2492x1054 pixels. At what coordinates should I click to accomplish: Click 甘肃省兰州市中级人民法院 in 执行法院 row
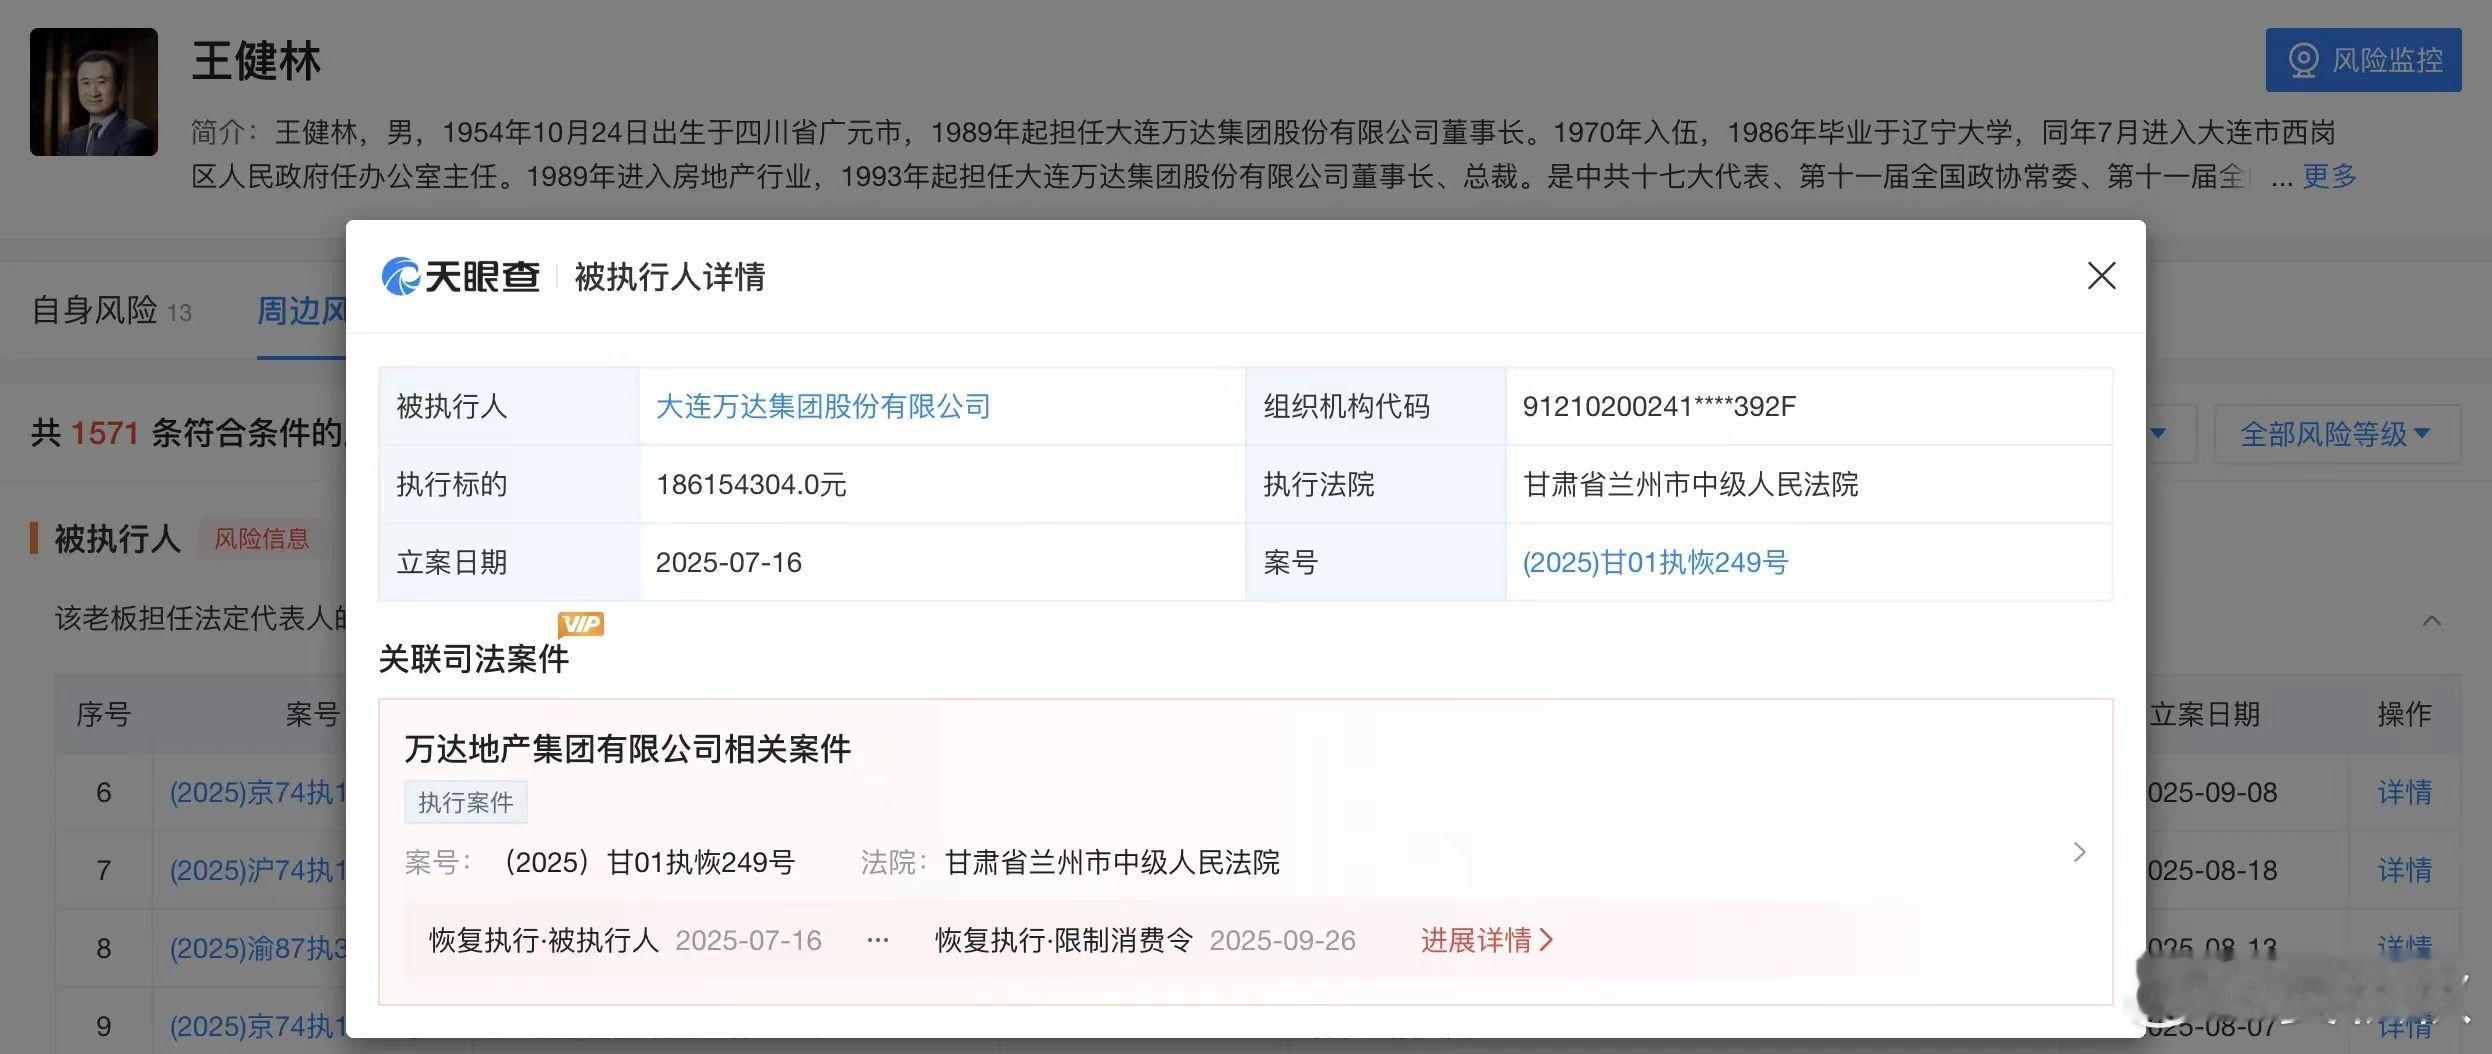1690,484
